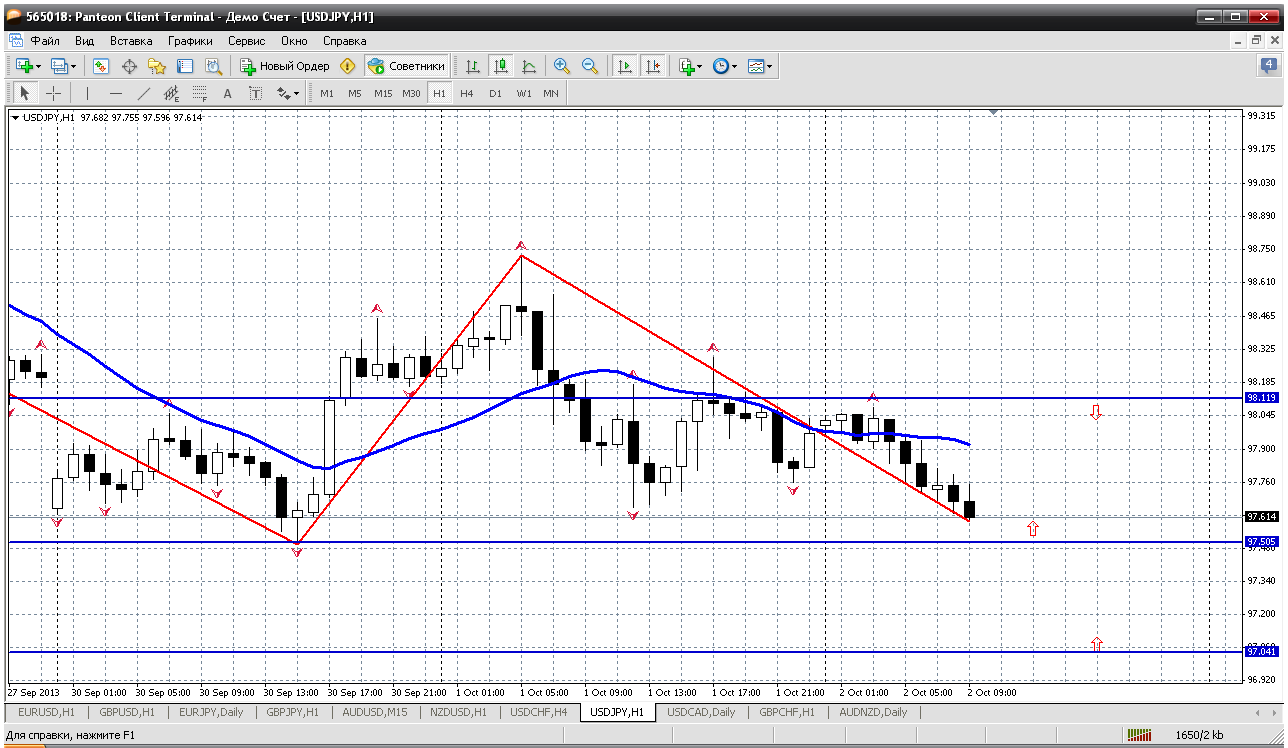
Task: Open the Navigator folder-star icon
Action: click(157, 66)
